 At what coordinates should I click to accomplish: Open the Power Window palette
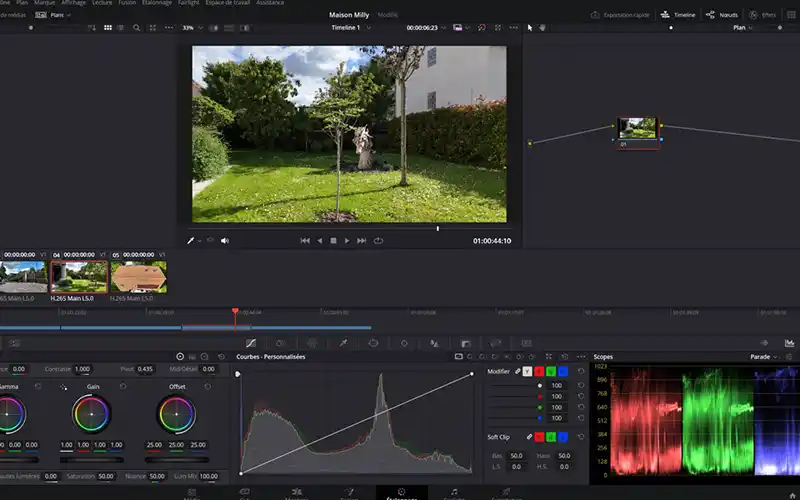373,343
